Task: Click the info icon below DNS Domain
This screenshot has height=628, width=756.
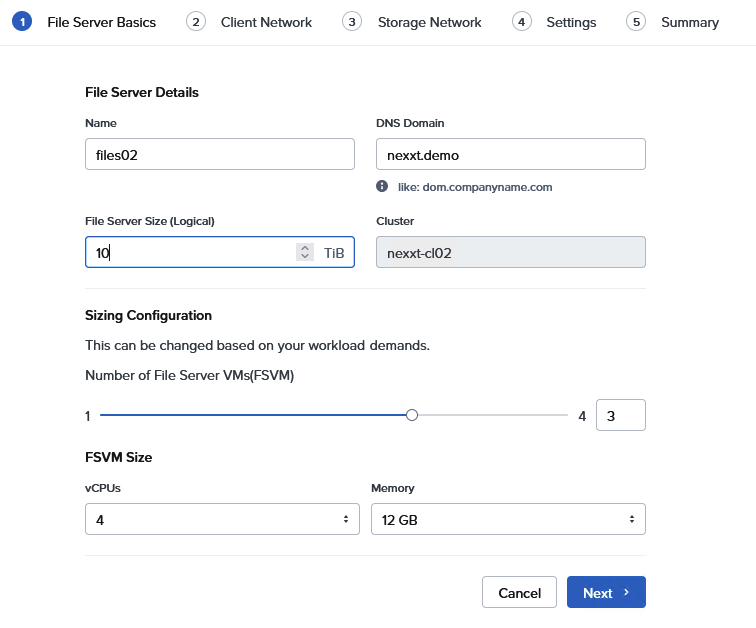Action: (x=382, y=186)
